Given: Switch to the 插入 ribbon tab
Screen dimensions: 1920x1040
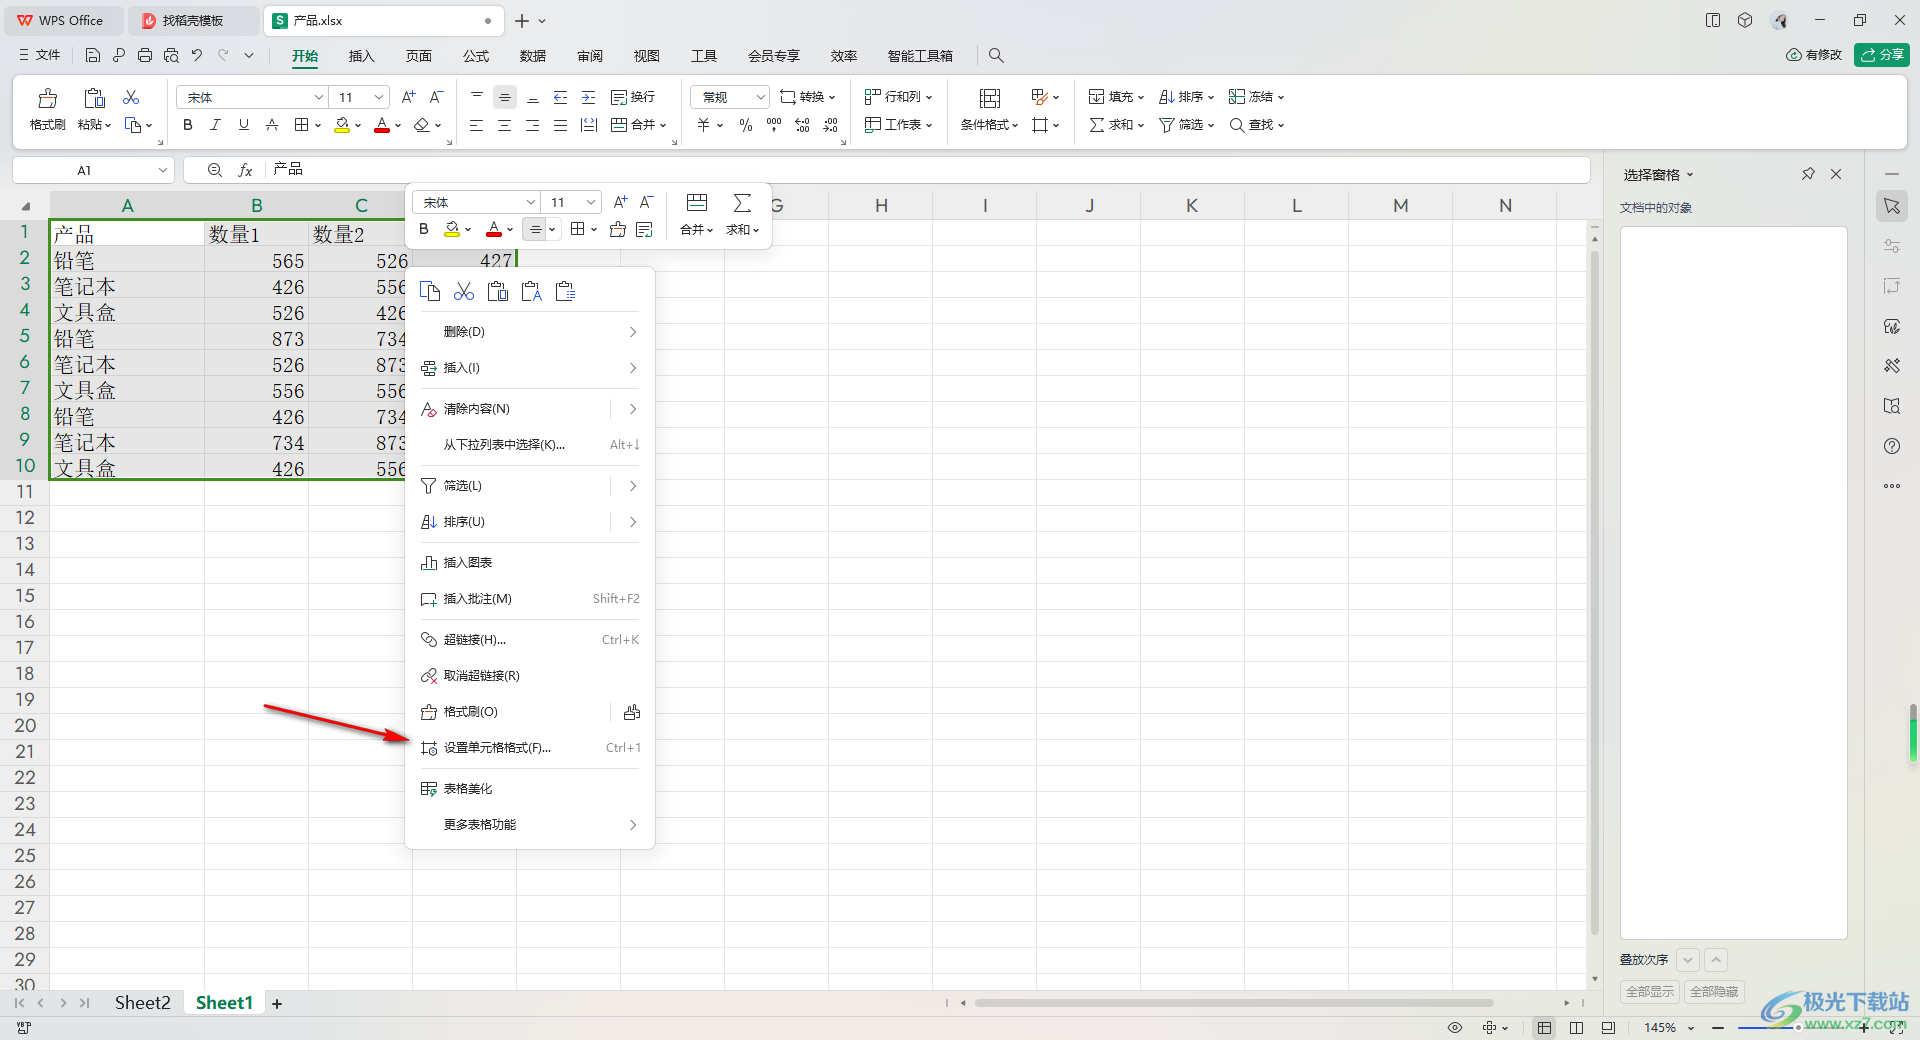Looking at the screenshot, I should 361,56.
